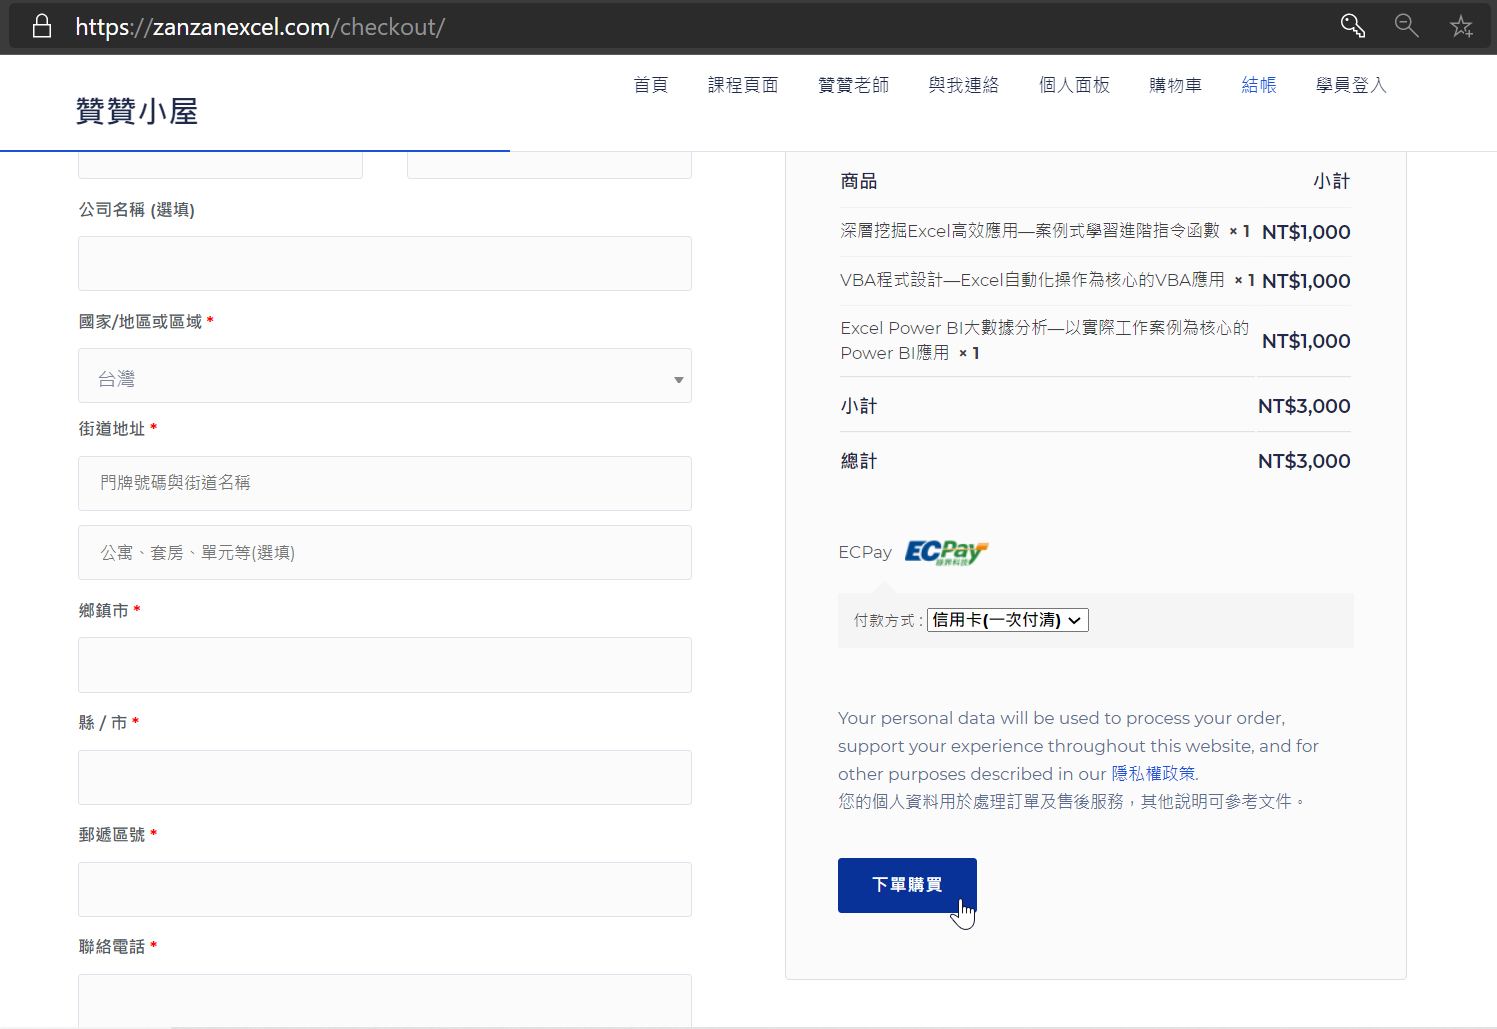Image resolution: width=1497 pixels, height=1029 pixels.
Task: Go to 贊贊老師 page
Action: coord(853,85)
